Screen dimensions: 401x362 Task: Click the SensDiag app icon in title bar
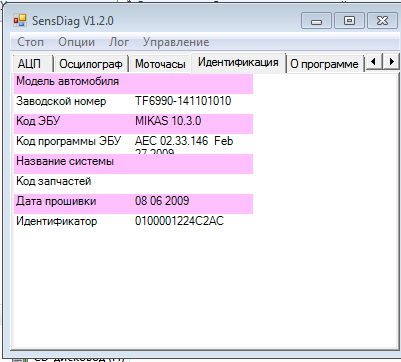(x=20, y=21)
